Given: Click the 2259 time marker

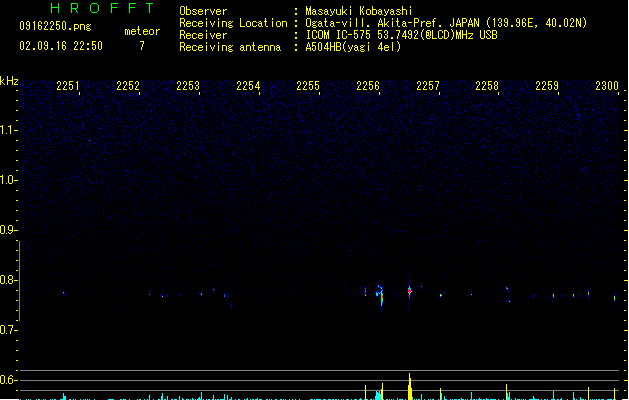Looking at the screenshot, I should coord(547,86).
